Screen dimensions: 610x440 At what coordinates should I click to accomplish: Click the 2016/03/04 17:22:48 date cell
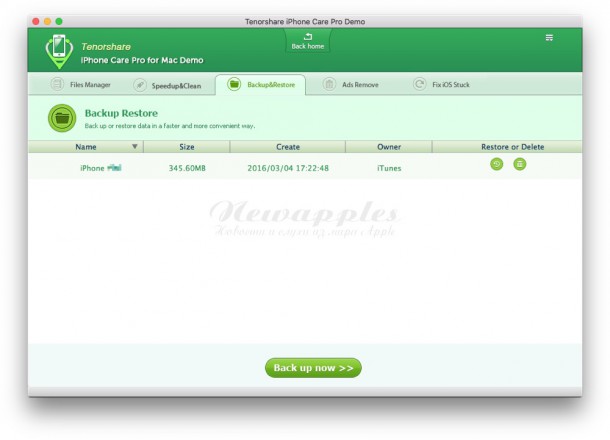288,168
